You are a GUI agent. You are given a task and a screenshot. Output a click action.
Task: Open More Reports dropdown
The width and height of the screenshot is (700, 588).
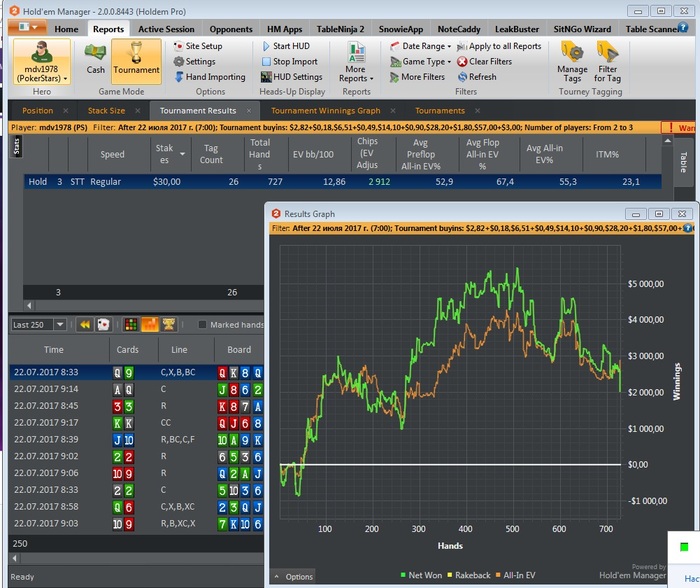pyautogui.click(x=356, y=63)
